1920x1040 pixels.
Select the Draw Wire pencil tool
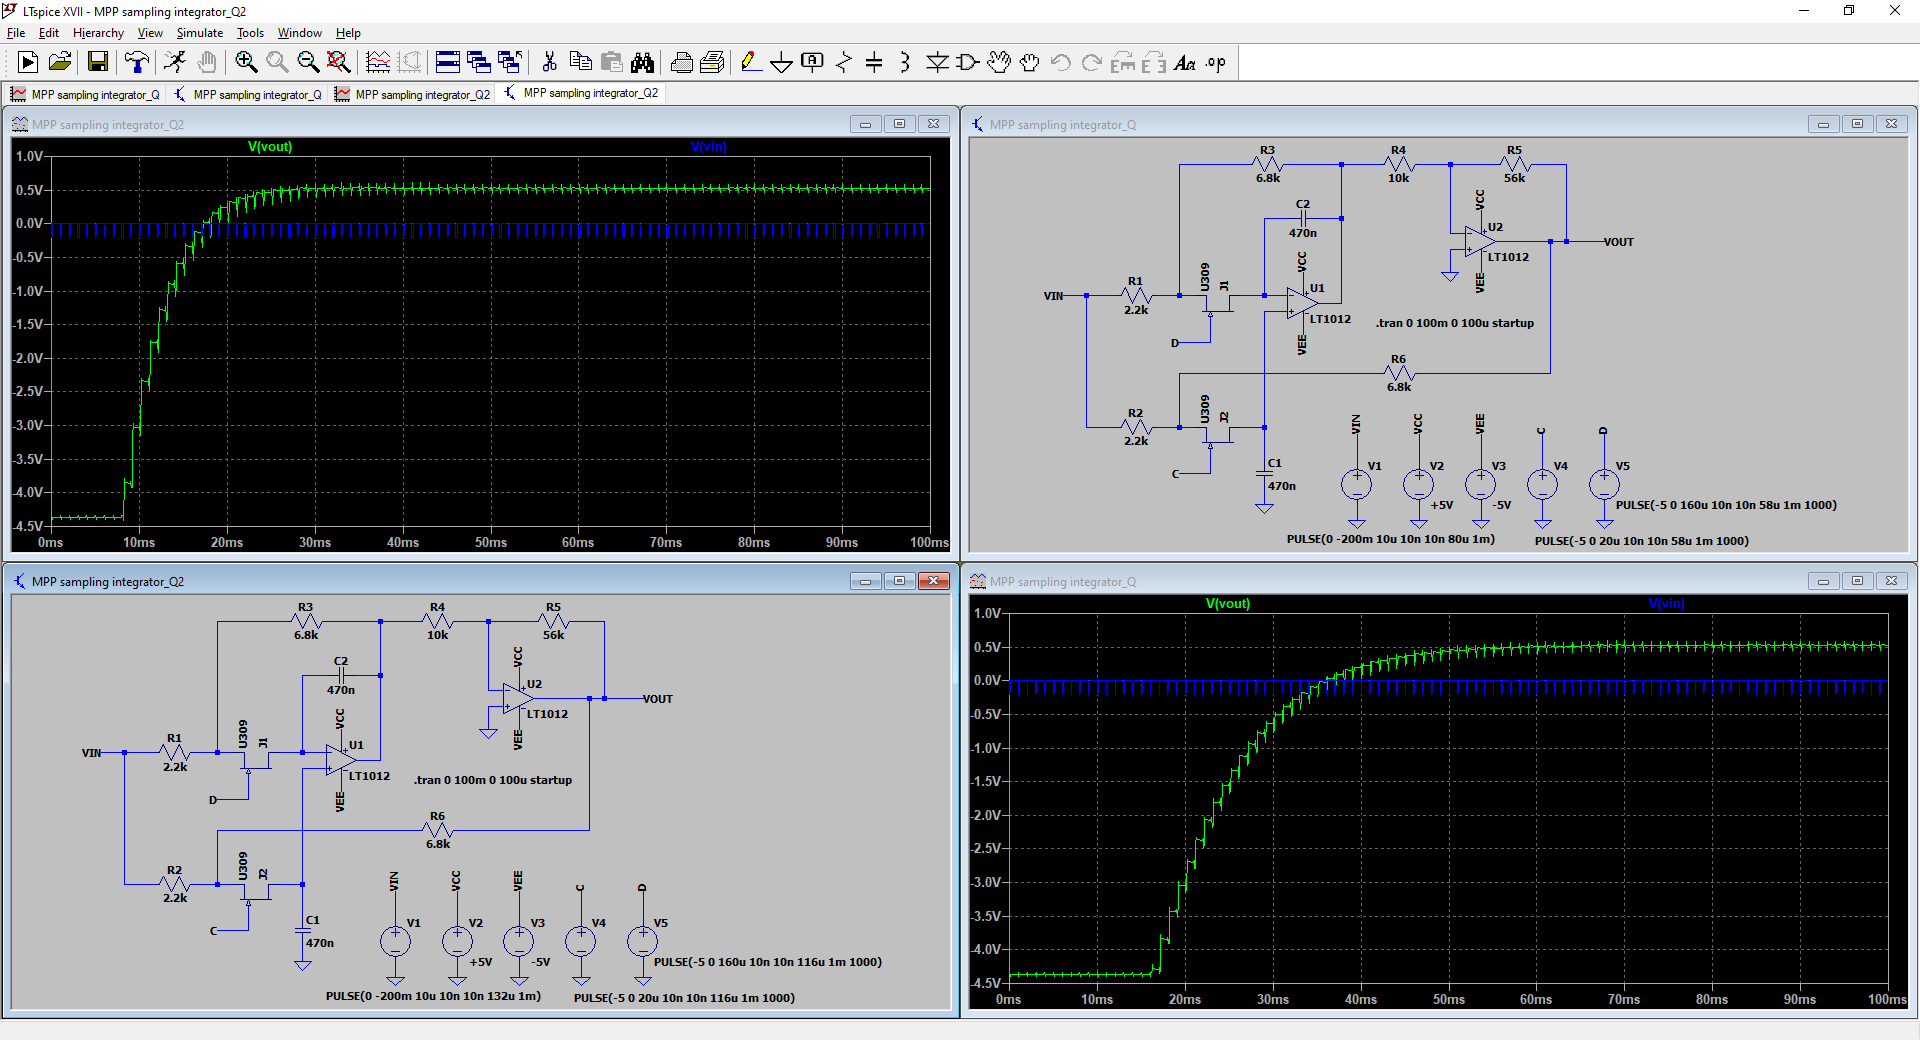(750, 62)
